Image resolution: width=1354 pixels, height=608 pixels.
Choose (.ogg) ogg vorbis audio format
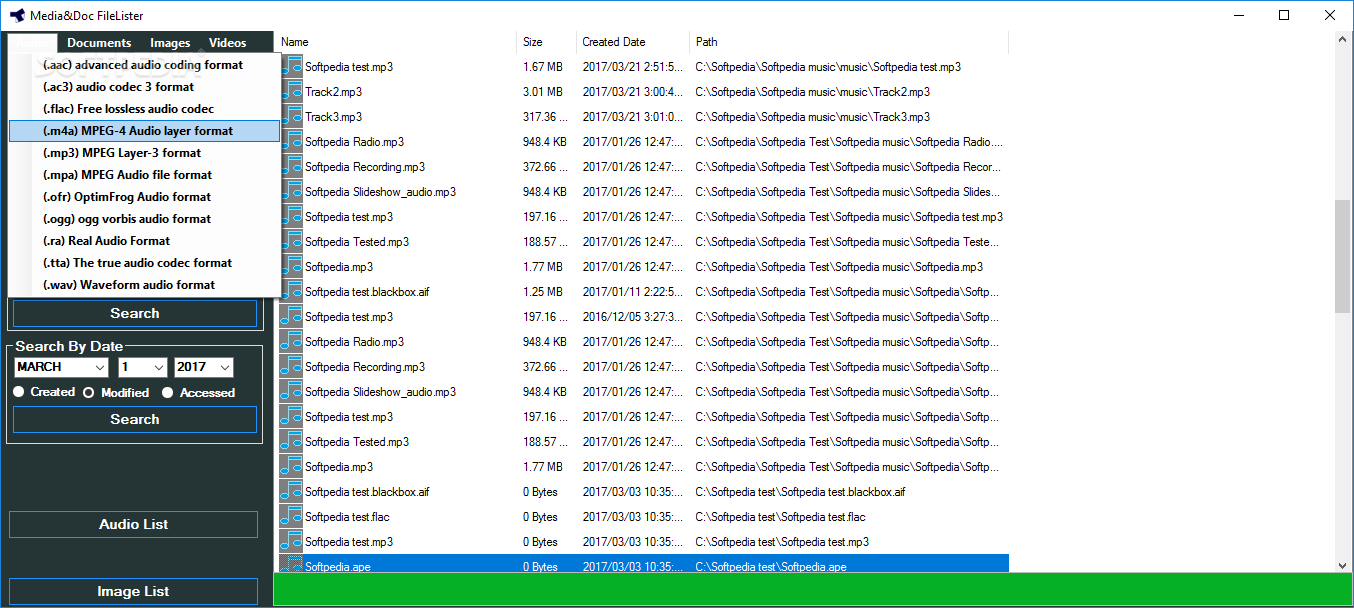[x=144, y=219]
